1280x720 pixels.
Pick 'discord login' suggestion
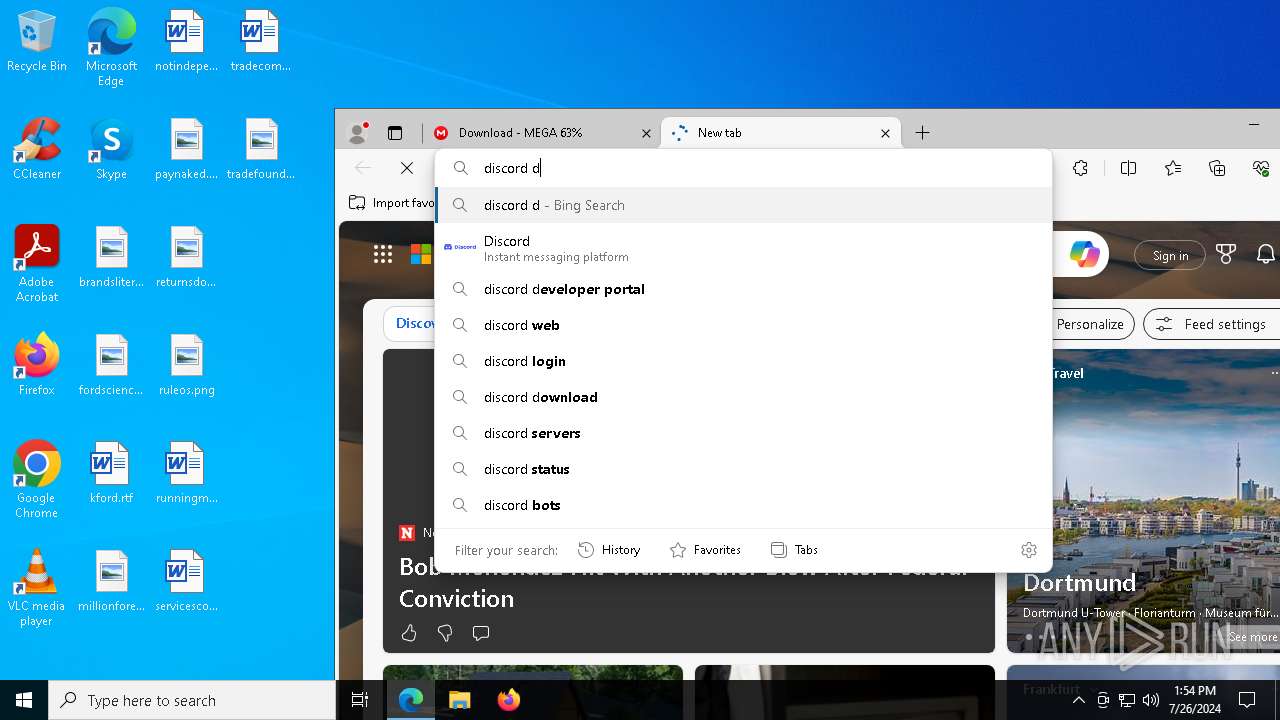coord(743,361)
